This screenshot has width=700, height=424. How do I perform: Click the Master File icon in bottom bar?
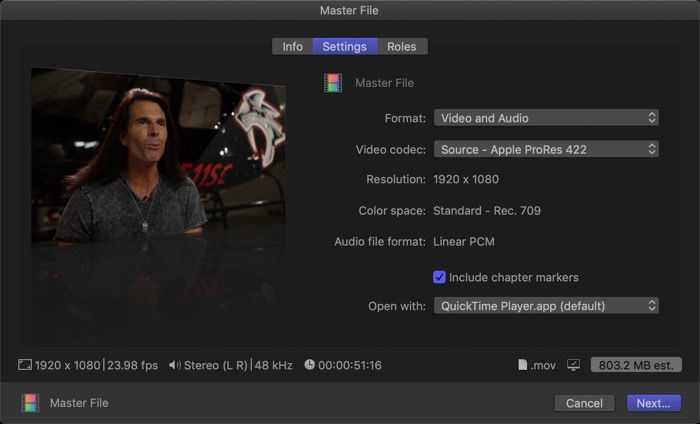[x=30, y=403]
